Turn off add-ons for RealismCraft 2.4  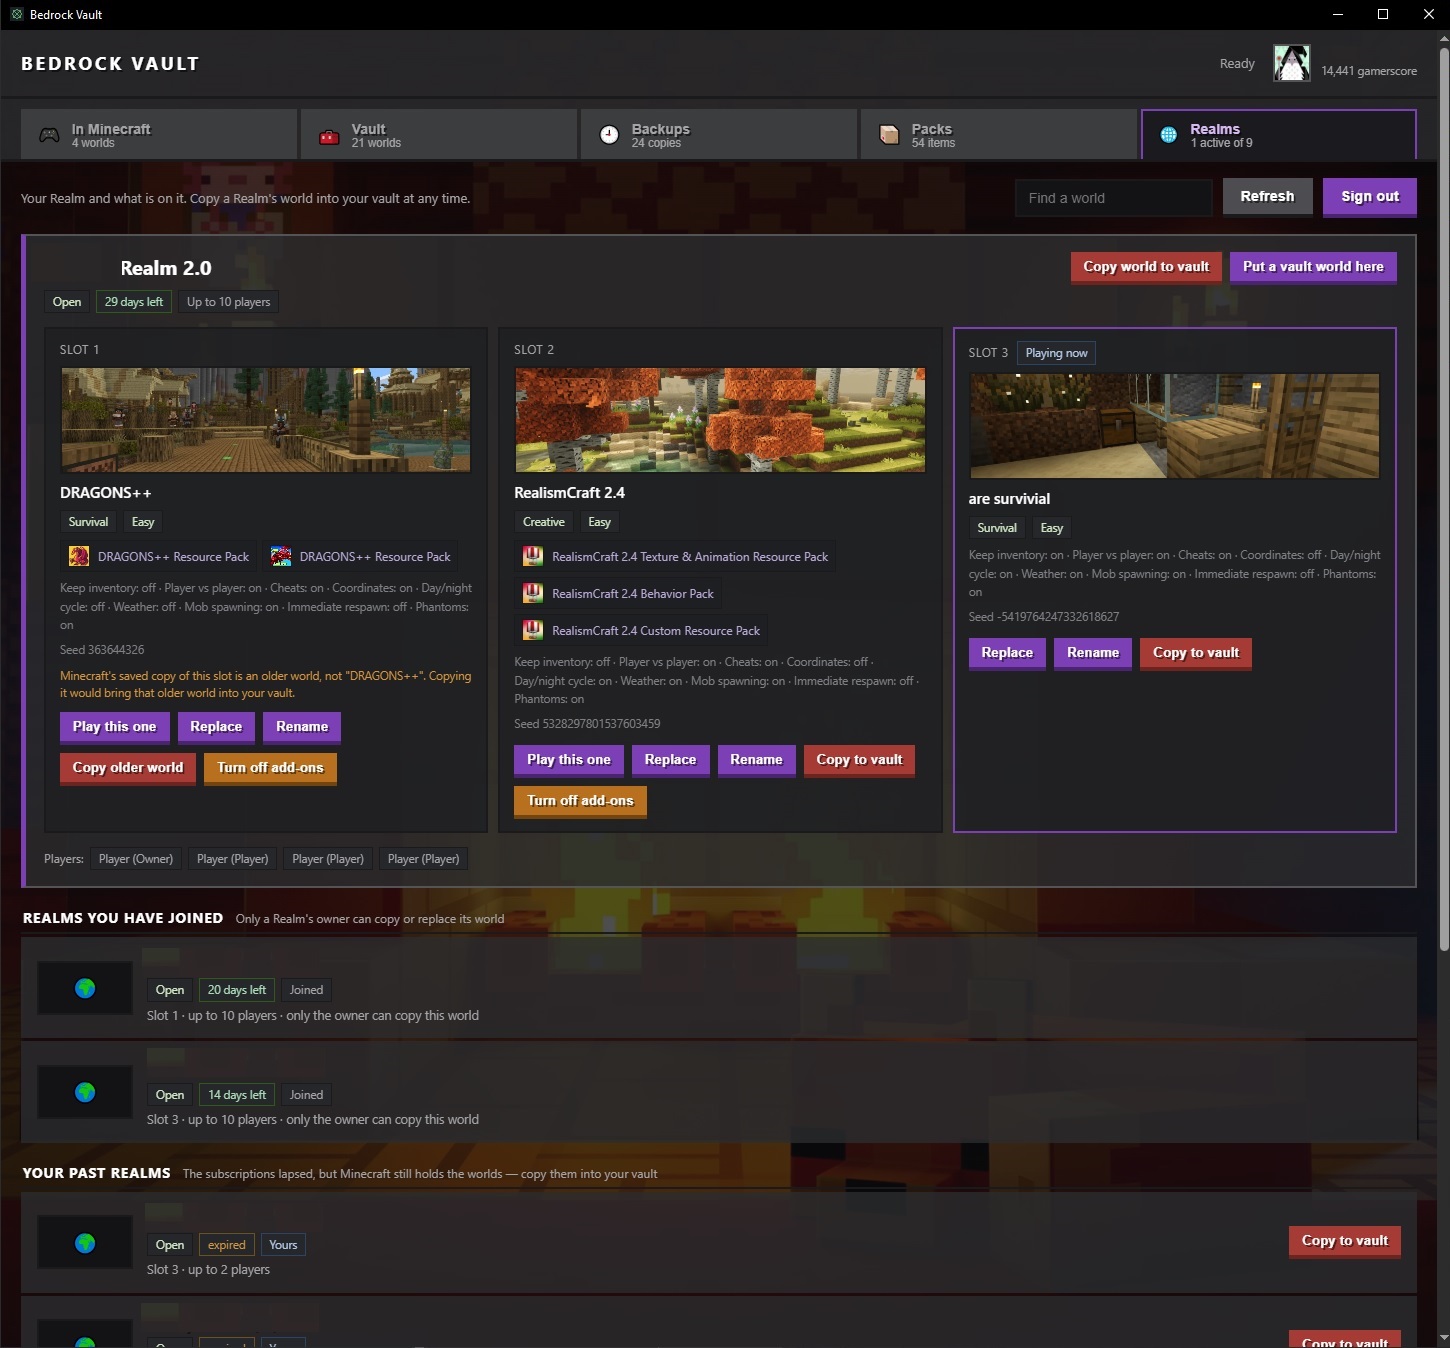(580, 801)
